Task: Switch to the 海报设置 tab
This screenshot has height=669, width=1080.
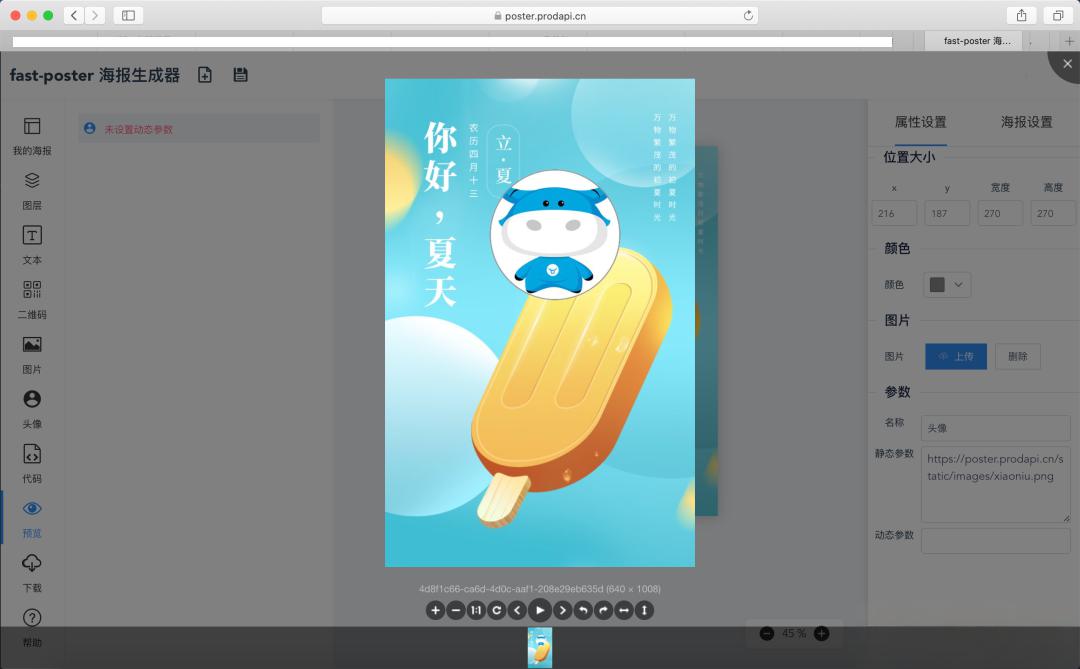Action: point(1026,123)
